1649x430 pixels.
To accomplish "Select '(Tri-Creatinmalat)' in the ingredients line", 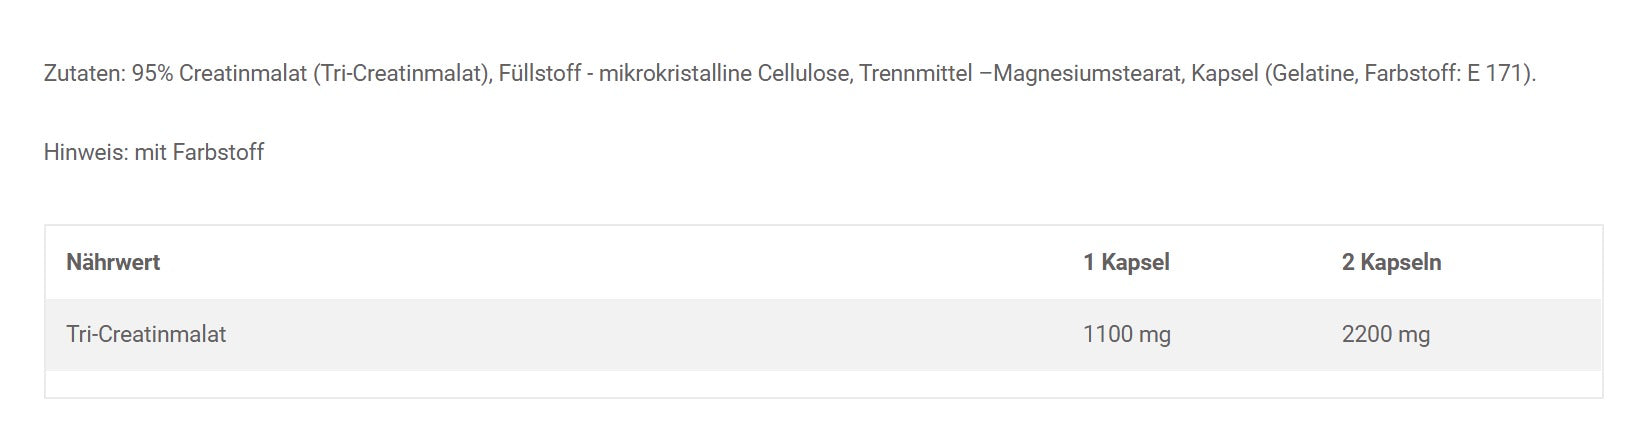I will click(x=402, y=74).
